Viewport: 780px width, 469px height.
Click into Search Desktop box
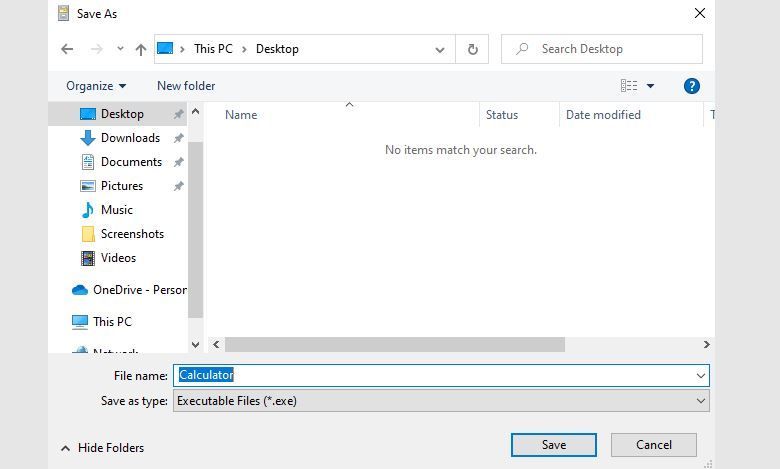[x=602, y=49]
